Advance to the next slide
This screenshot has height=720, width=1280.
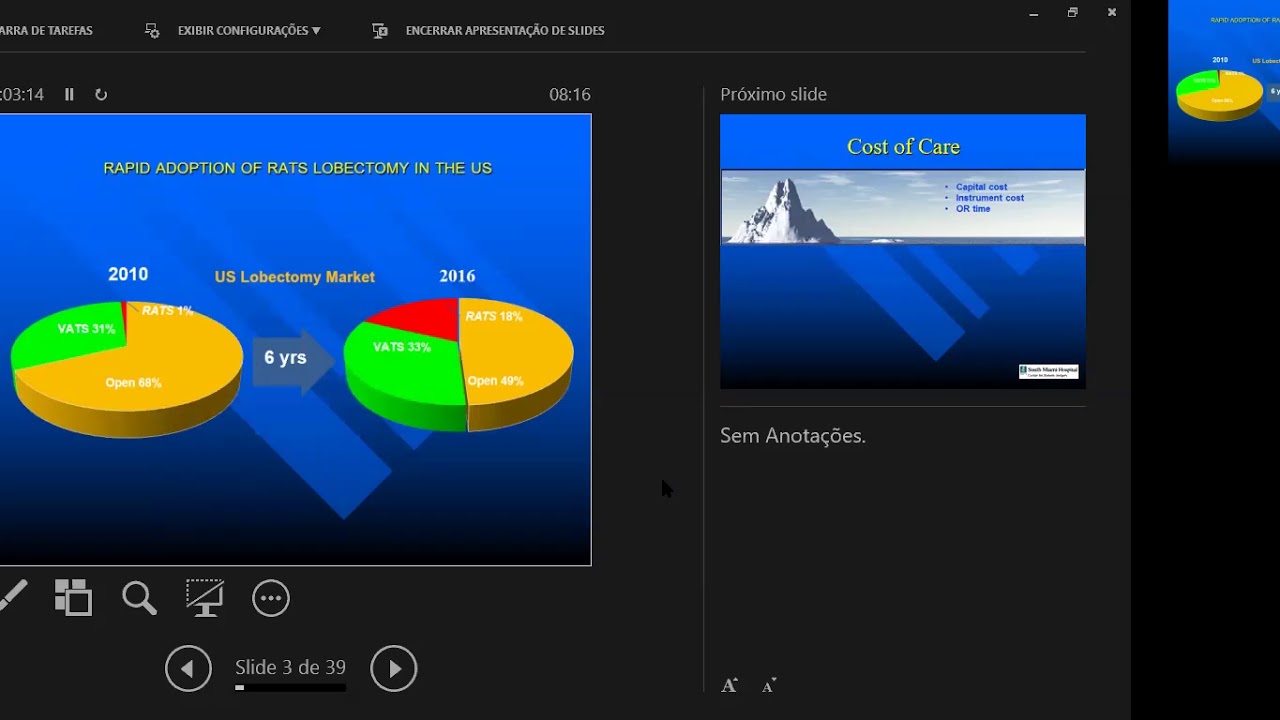pos(394,668)
